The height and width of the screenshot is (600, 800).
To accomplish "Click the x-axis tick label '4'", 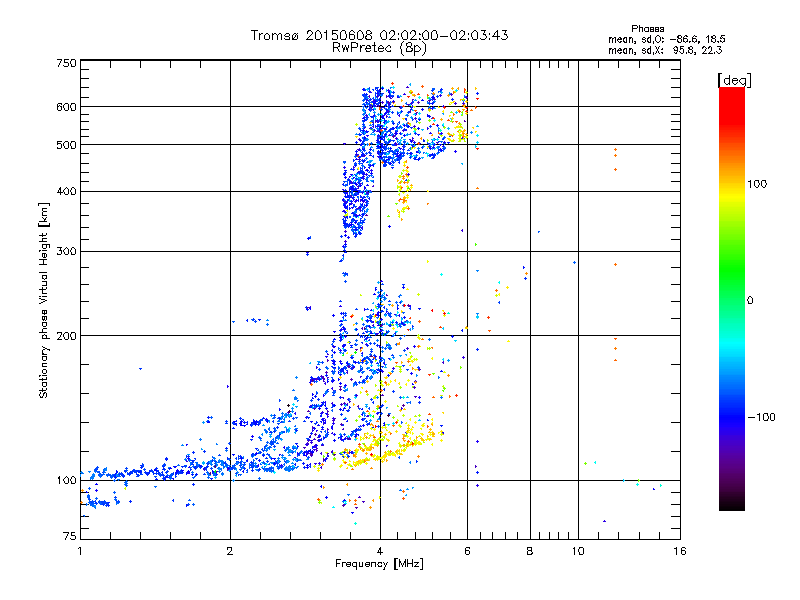I will coord(380,551).
